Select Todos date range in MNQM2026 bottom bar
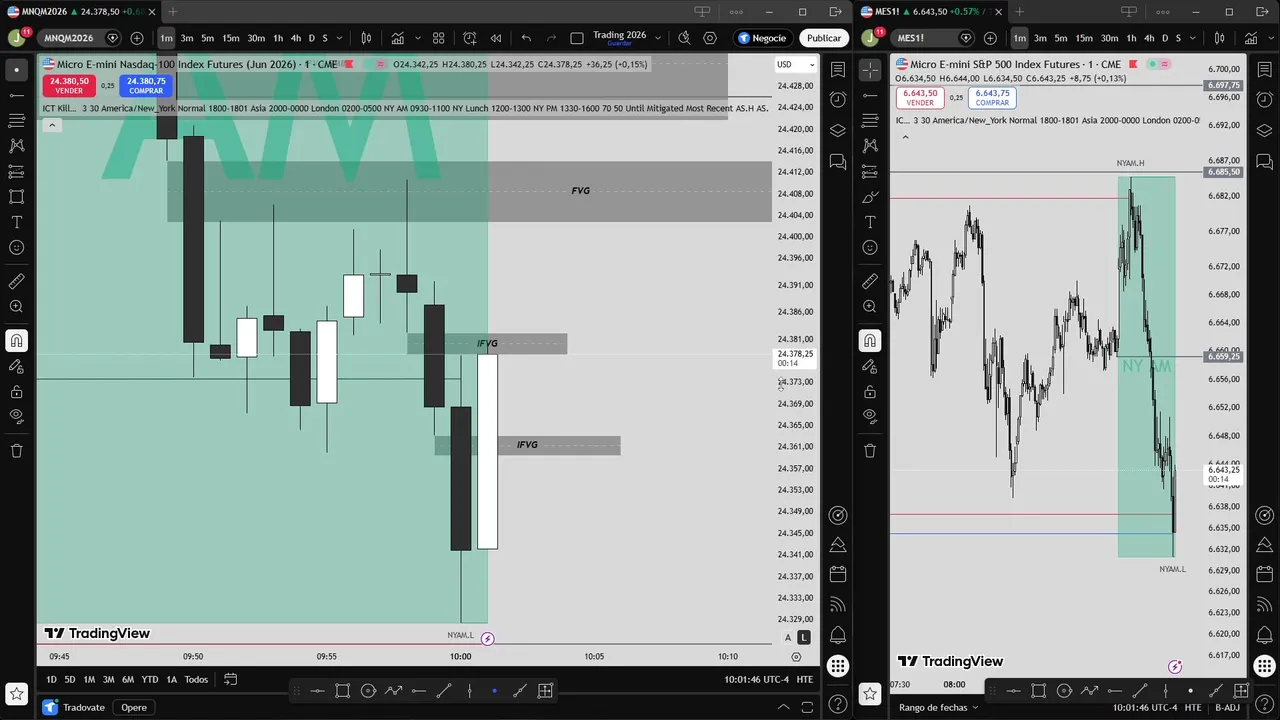The image size is (1280, 720). click(x=196, y=679)
